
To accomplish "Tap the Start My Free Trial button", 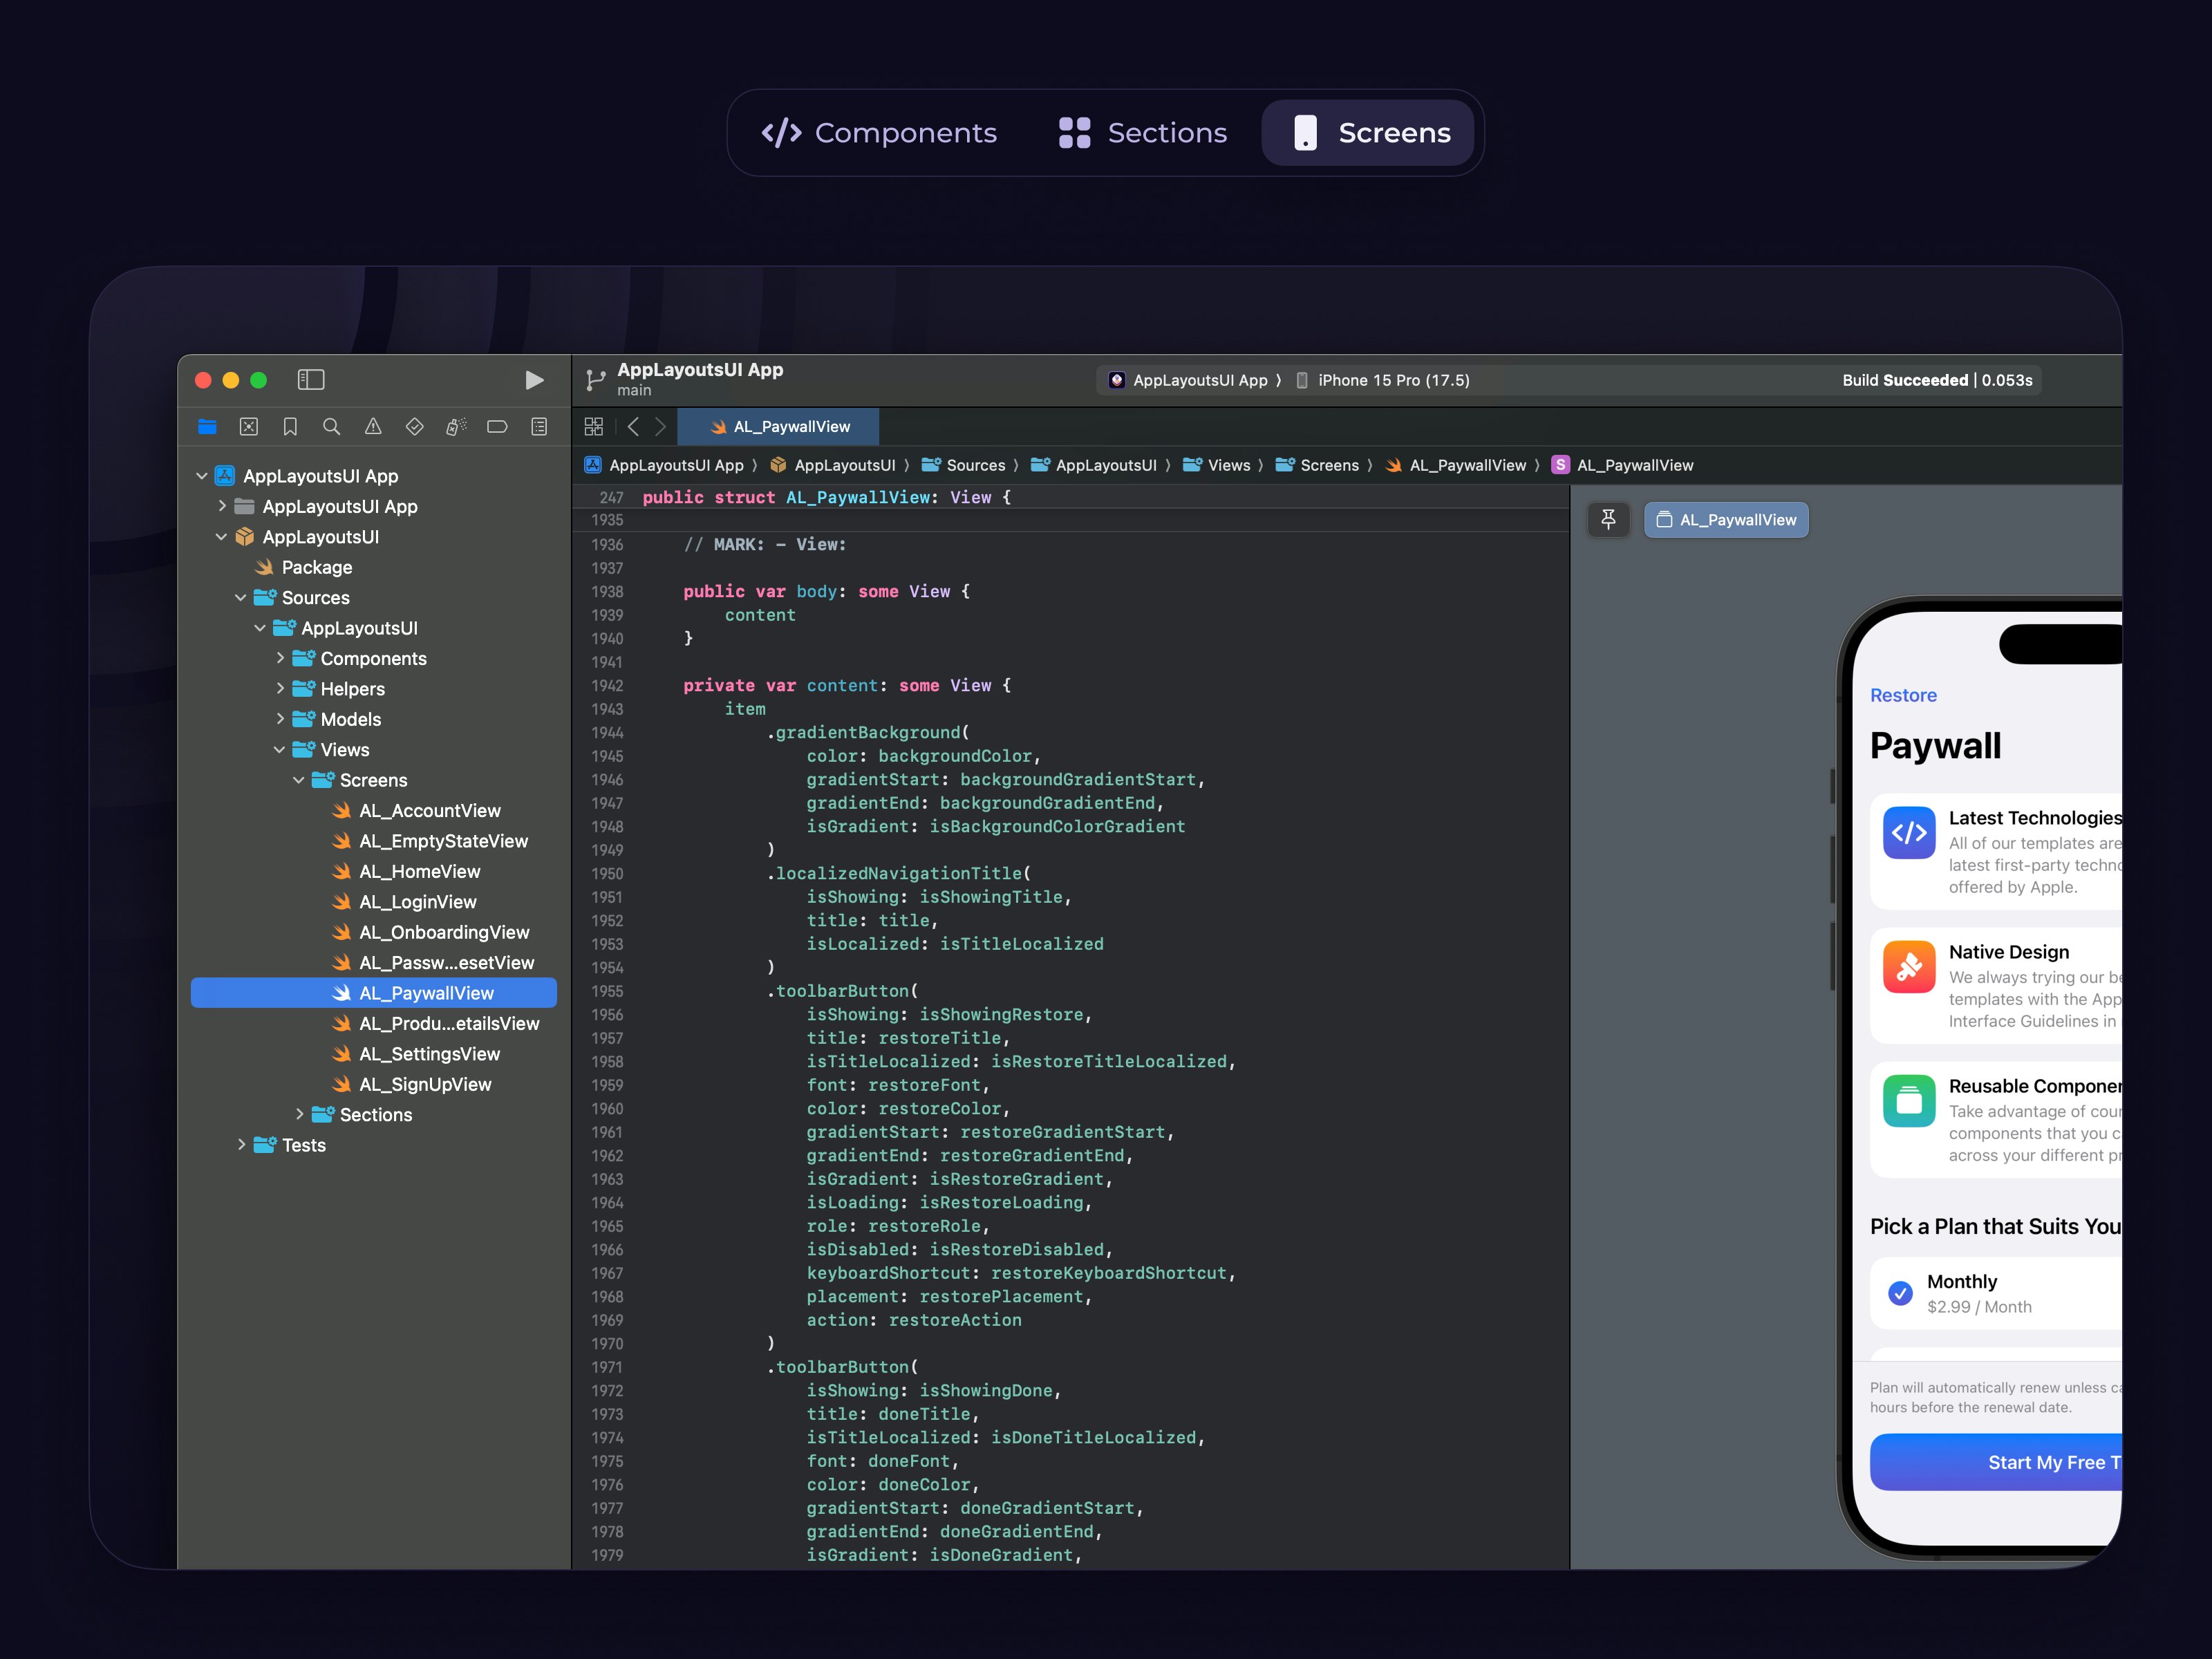I will click(1995, 1462).
